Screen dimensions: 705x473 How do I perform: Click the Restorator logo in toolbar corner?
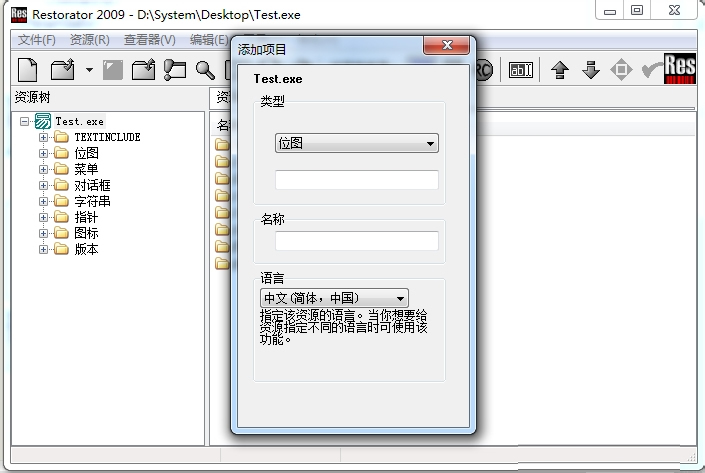click(680, 68)
